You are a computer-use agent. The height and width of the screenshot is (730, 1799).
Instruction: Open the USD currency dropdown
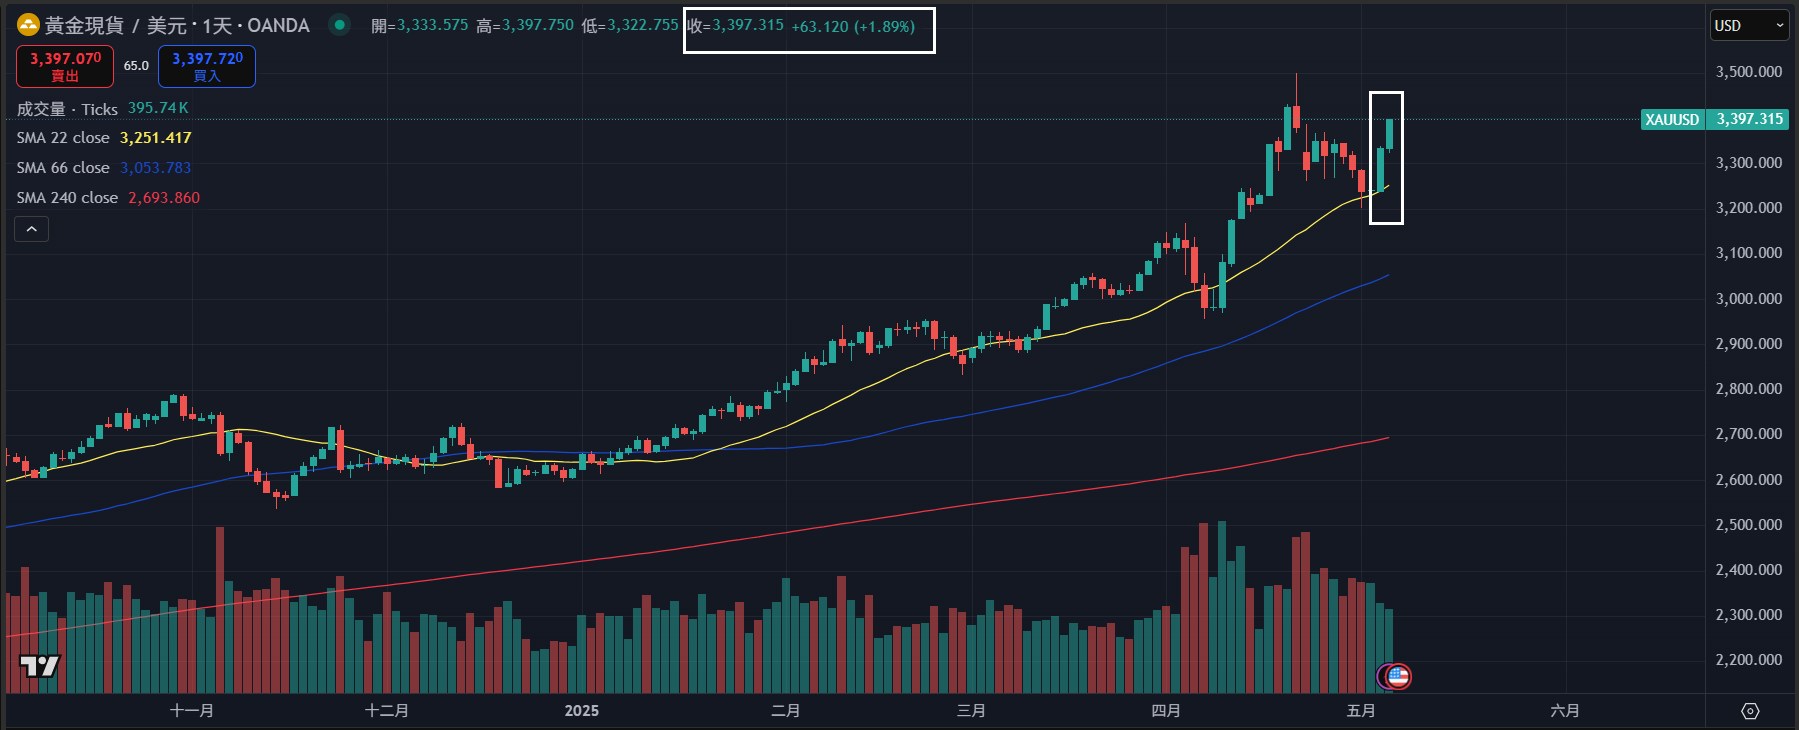click(x=1748, y=26)
